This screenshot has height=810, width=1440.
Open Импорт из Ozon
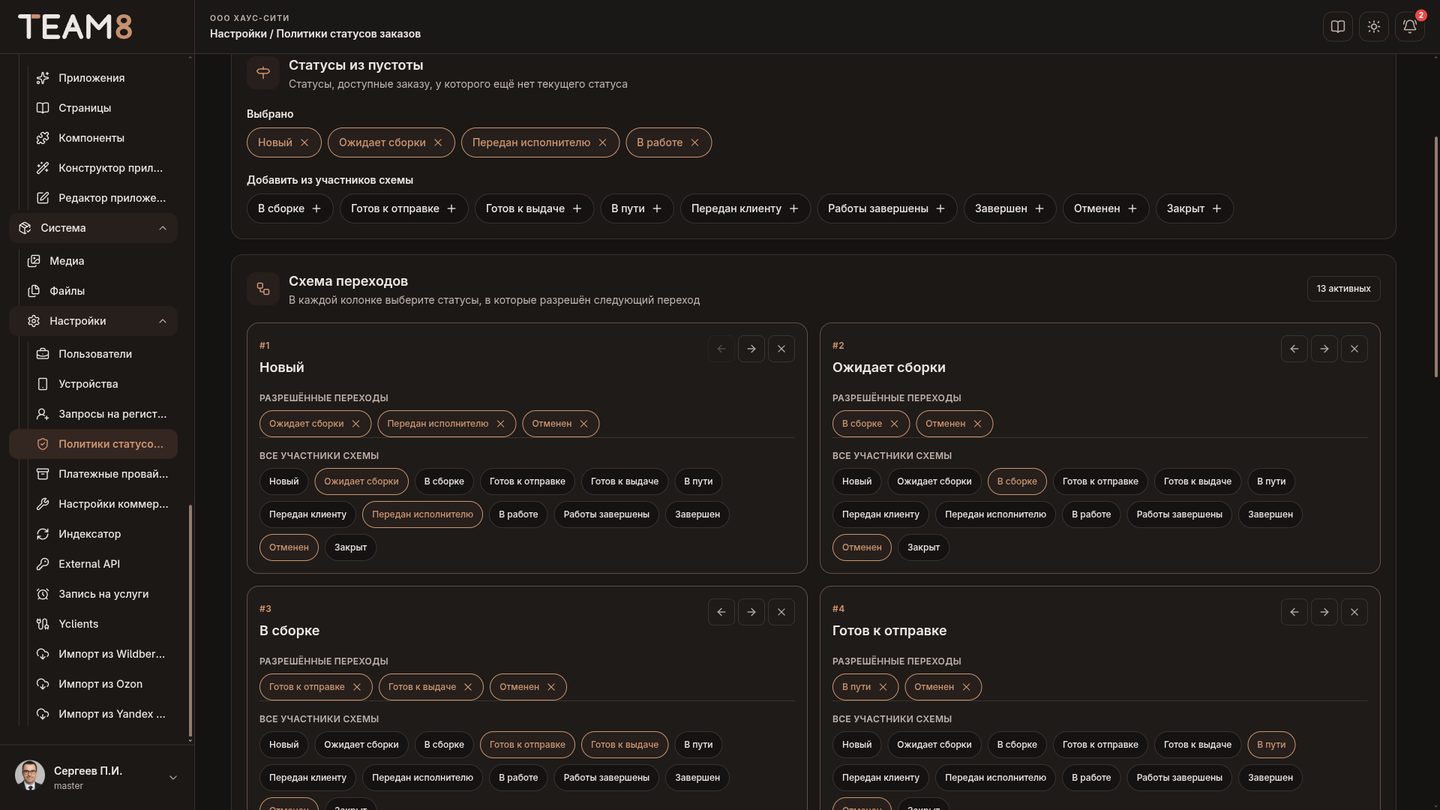click(98, 684)
